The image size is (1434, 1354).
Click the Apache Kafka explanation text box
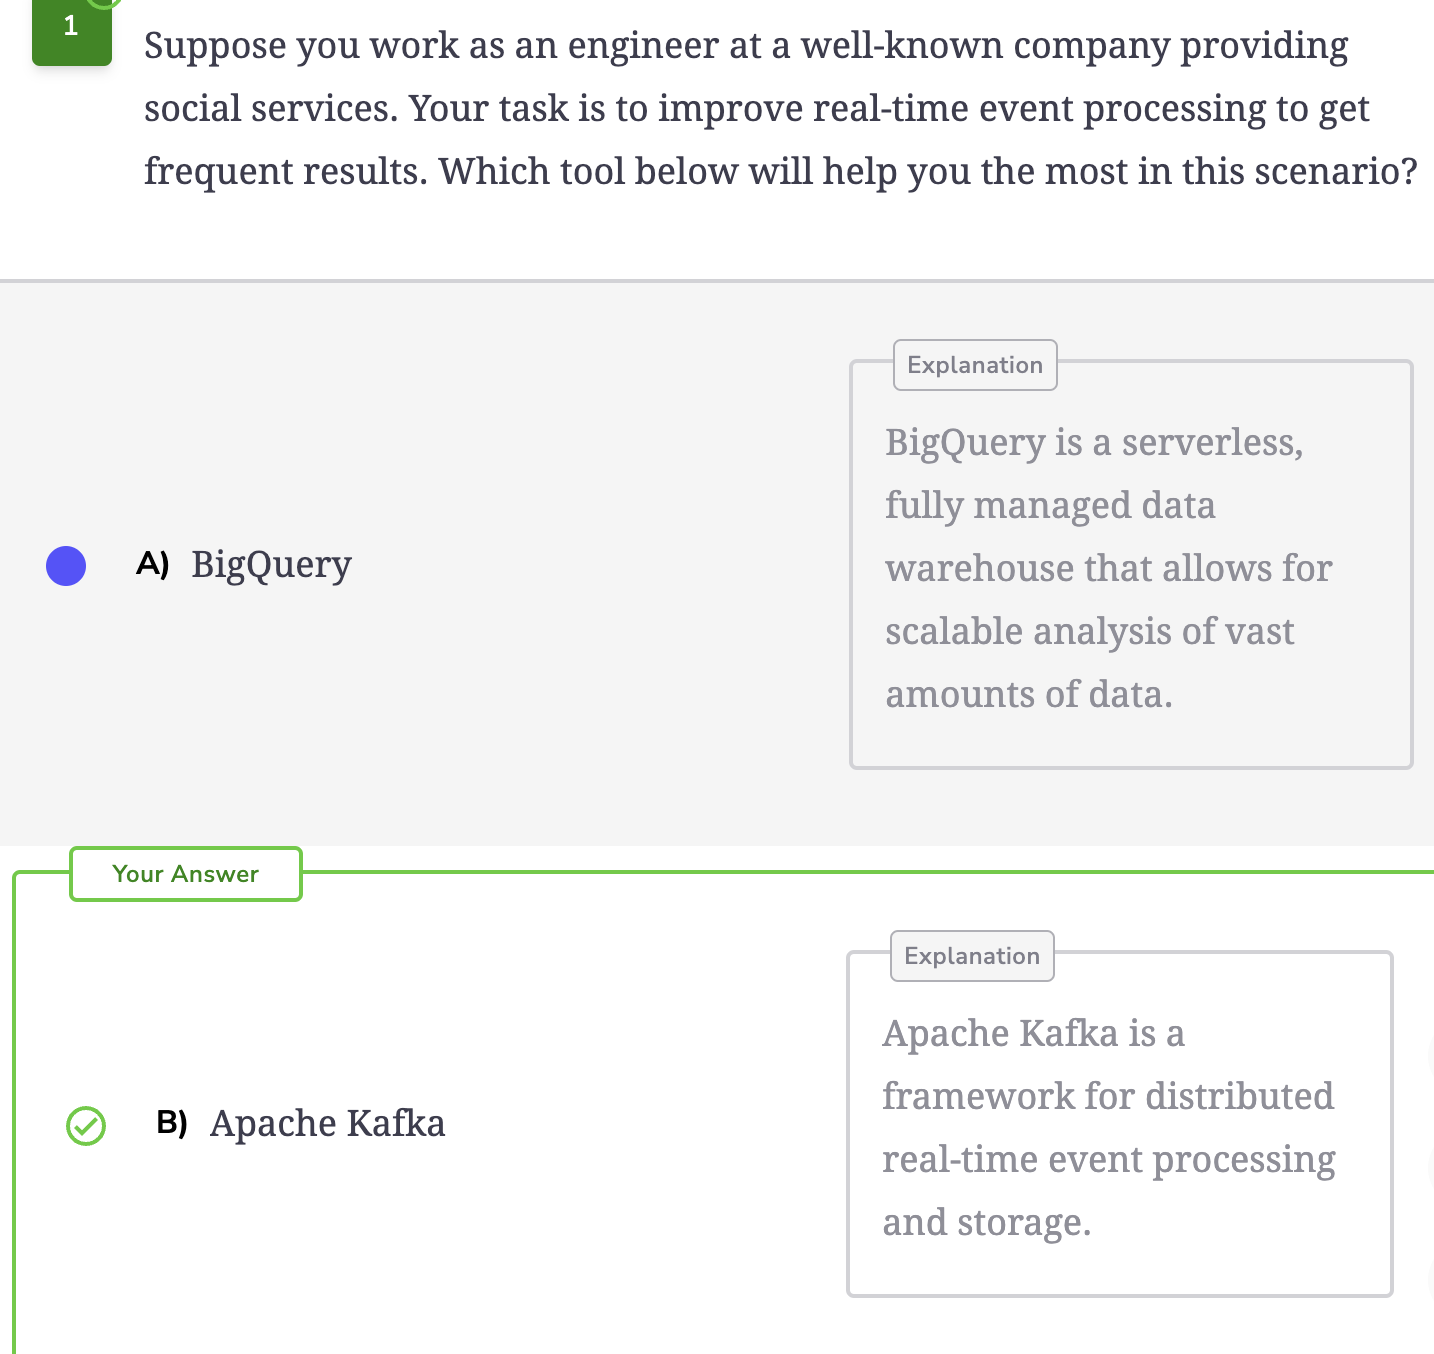point(1120,1125)
